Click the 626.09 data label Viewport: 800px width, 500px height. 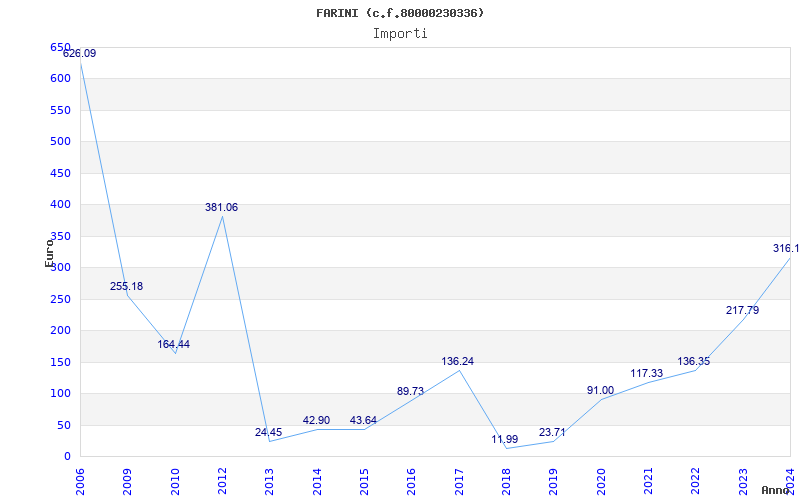(80, 54)
